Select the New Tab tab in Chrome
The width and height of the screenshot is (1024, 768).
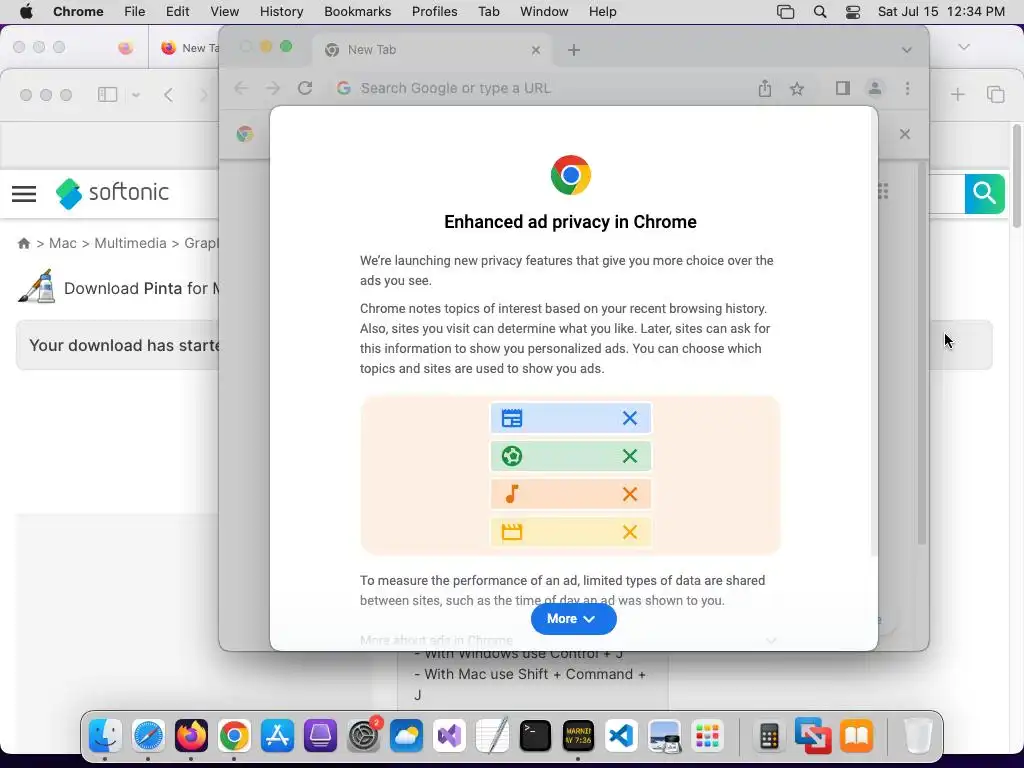pyautogui.click(x=431, y=50)
